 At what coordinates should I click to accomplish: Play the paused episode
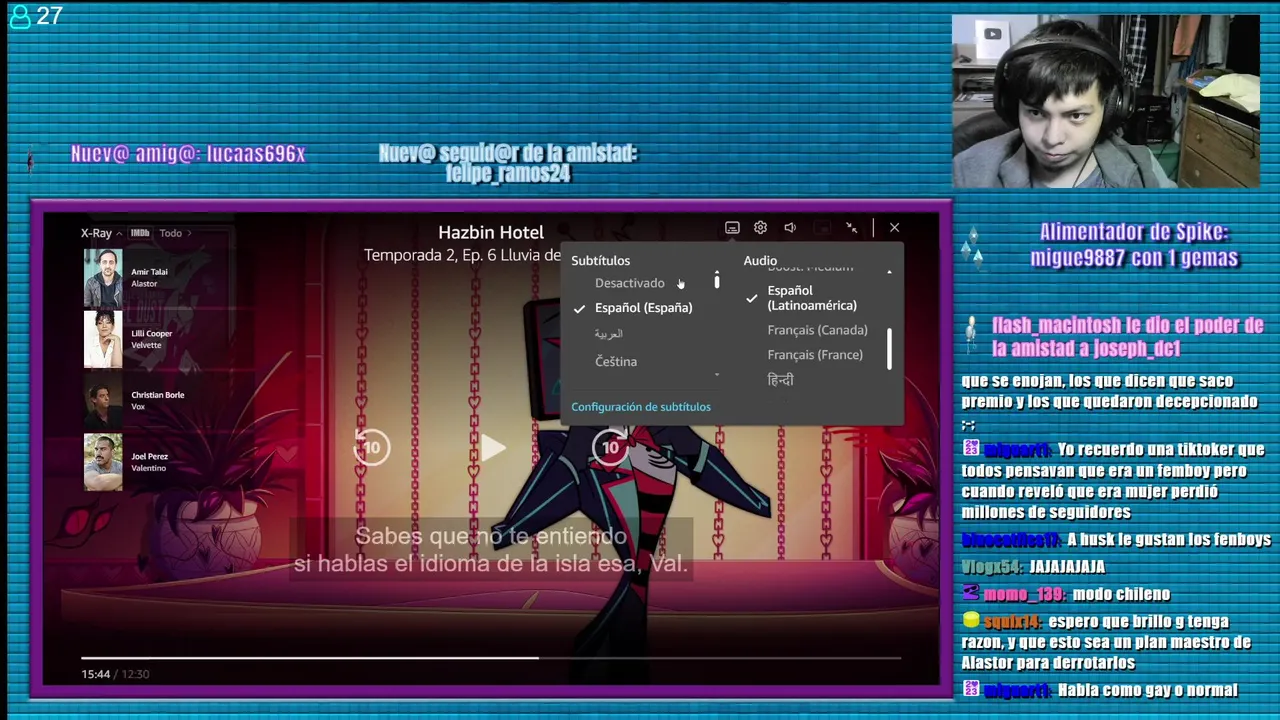(x=492, y=448)
